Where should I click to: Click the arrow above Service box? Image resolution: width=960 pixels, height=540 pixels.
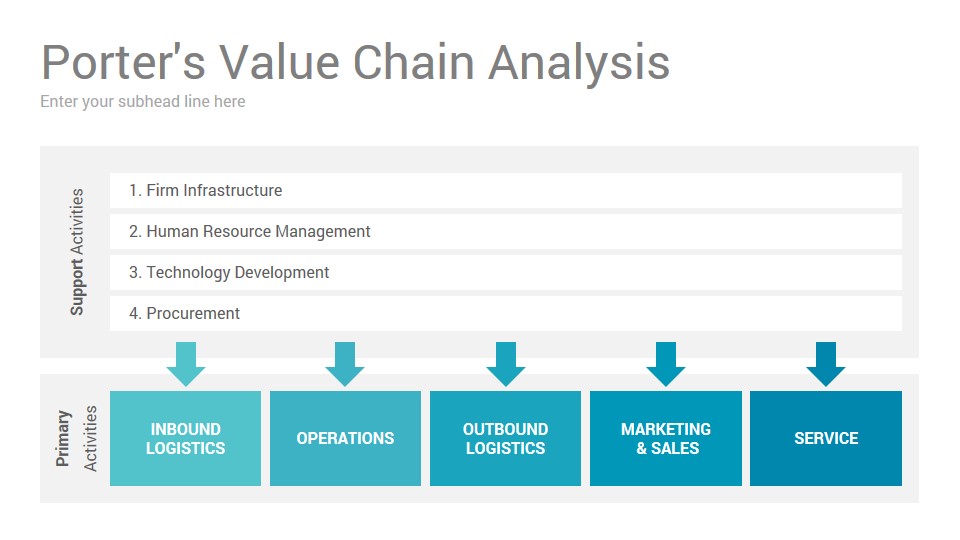click(x=826, y=364)
